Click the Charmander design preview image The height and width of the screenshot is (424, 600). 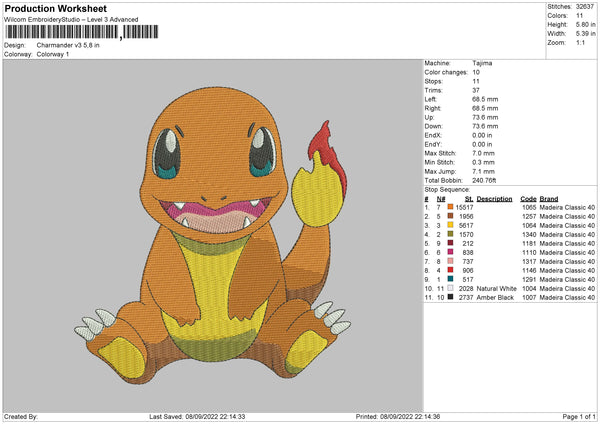coord(212,232)
